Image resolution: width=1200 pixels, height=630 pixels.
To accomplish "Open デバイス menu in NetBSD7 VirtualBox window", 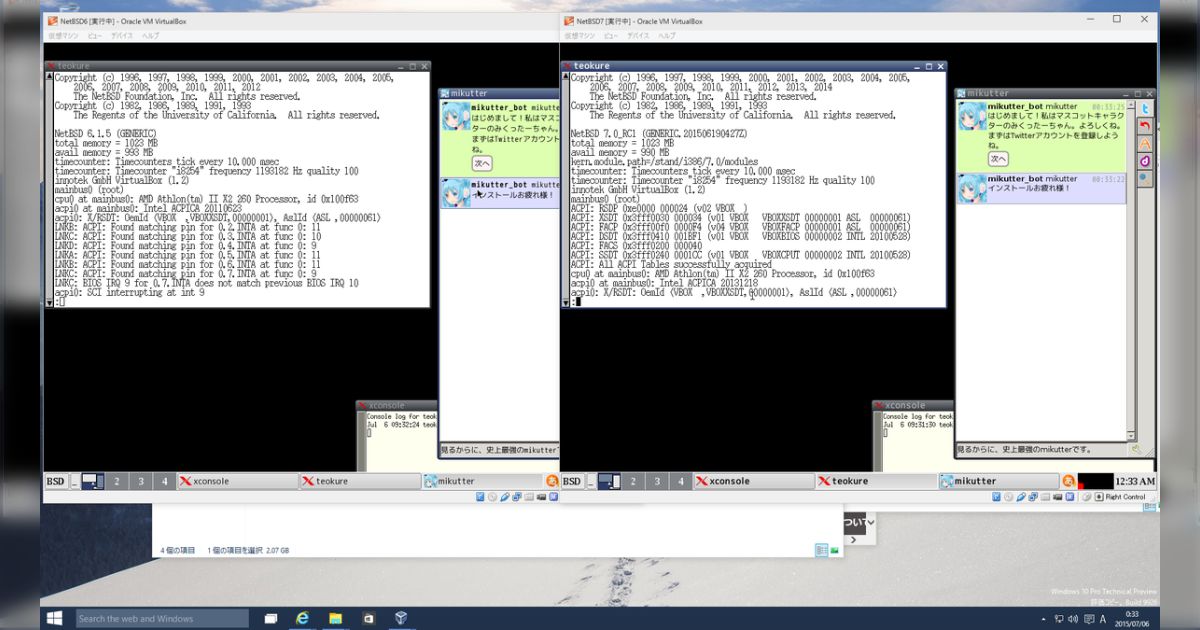I will click(x=639, y=35).
